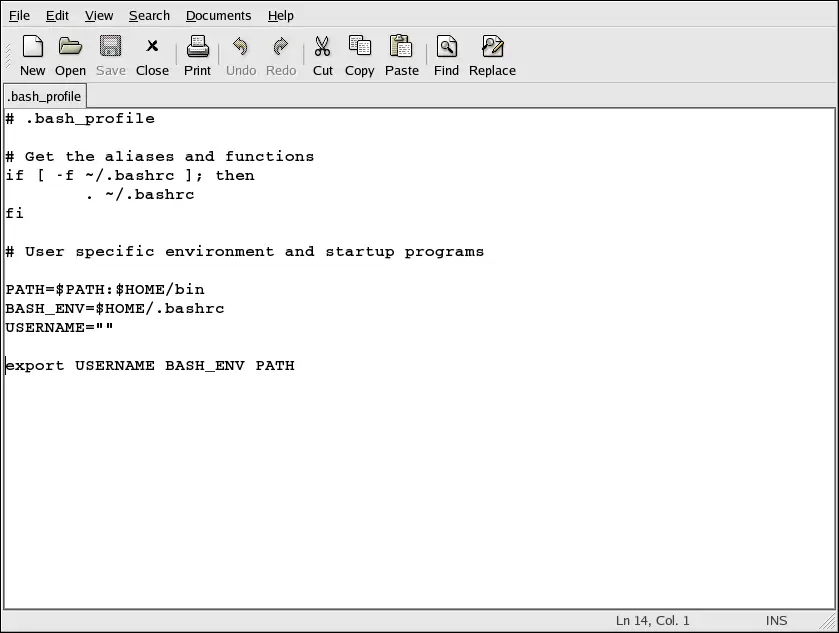Show the Documents menu

pos(218,15)
